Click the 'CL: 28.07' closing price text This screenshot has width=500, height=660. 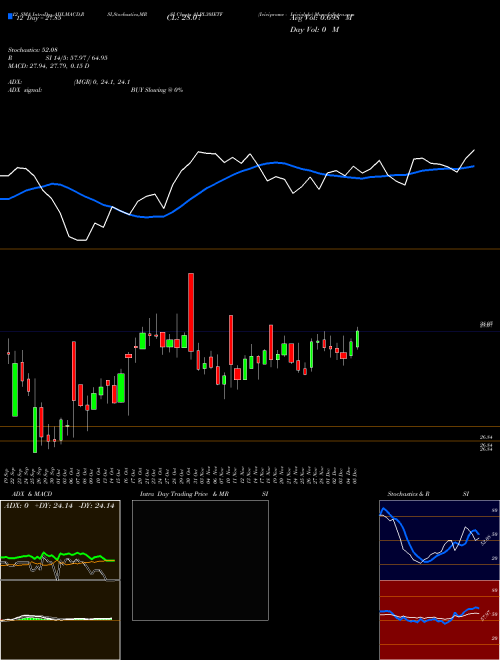pyautogui.click(x=184, y=18)
